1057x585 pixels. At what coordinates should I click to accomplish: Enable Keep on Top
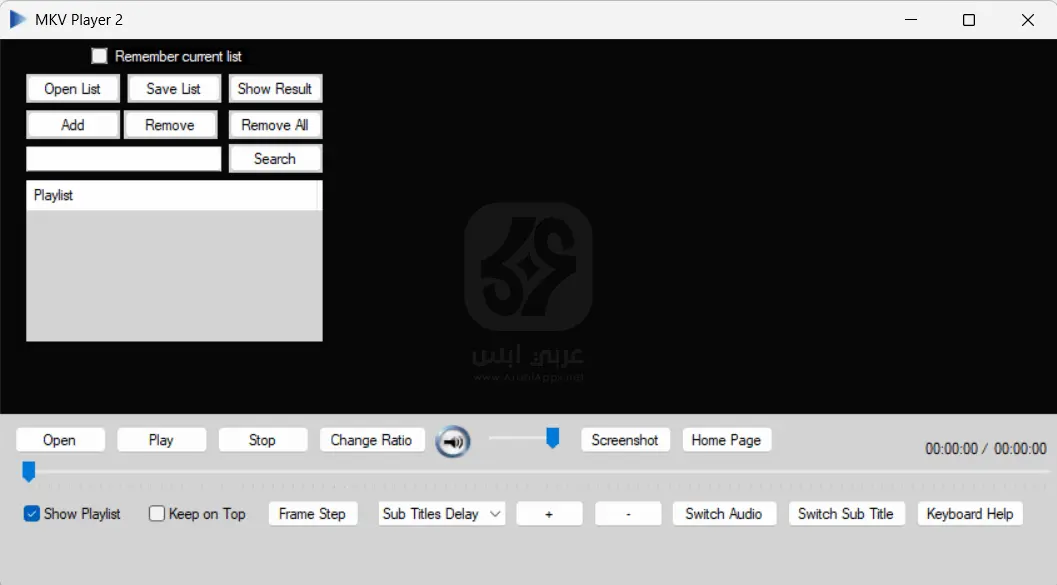point(156,513)
